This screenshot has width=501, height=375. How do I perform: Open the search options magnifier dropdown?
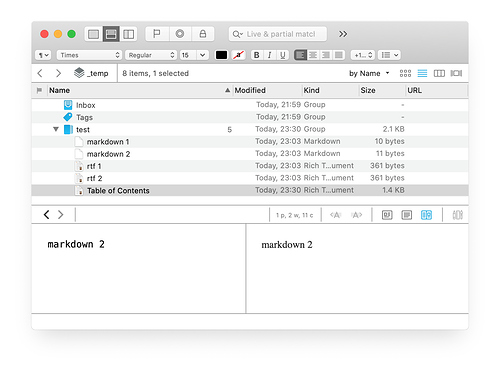pos(237,34)
